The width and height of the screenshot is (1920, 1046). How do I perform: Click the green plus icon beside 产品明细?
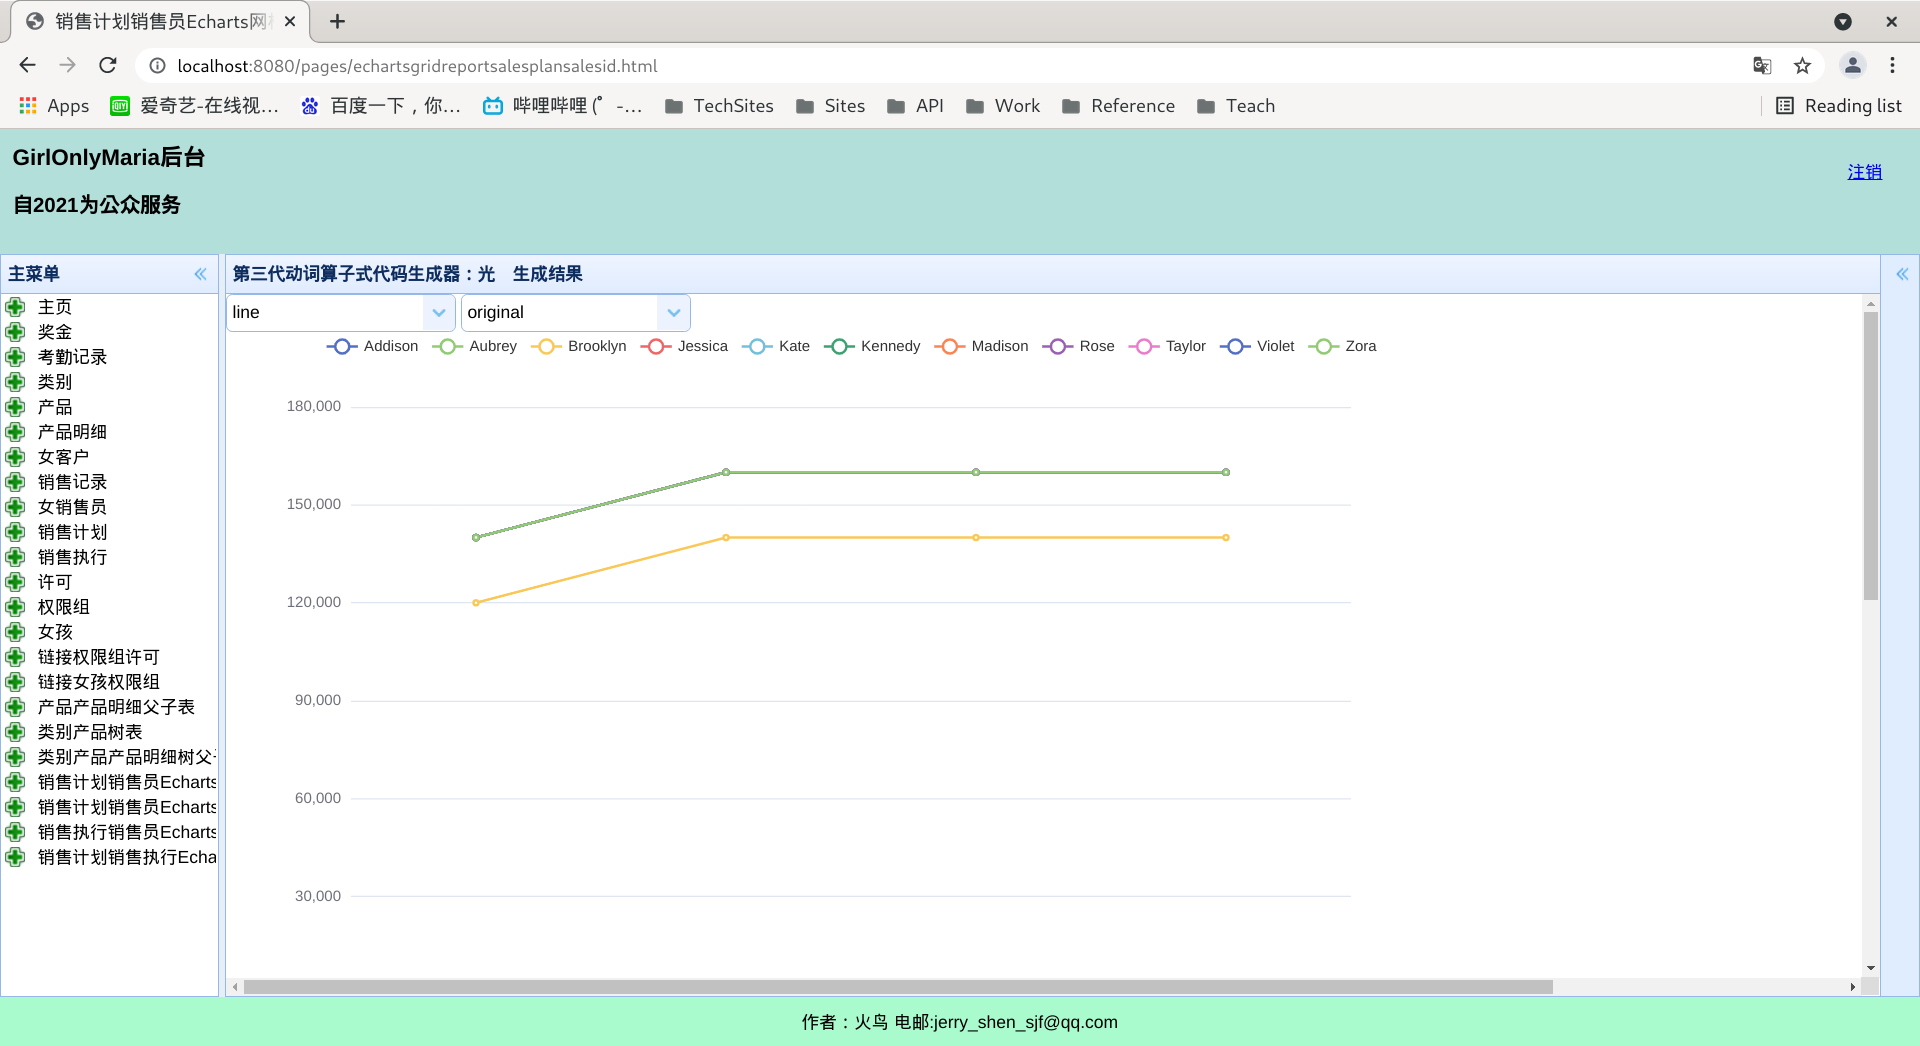point(15,432)
